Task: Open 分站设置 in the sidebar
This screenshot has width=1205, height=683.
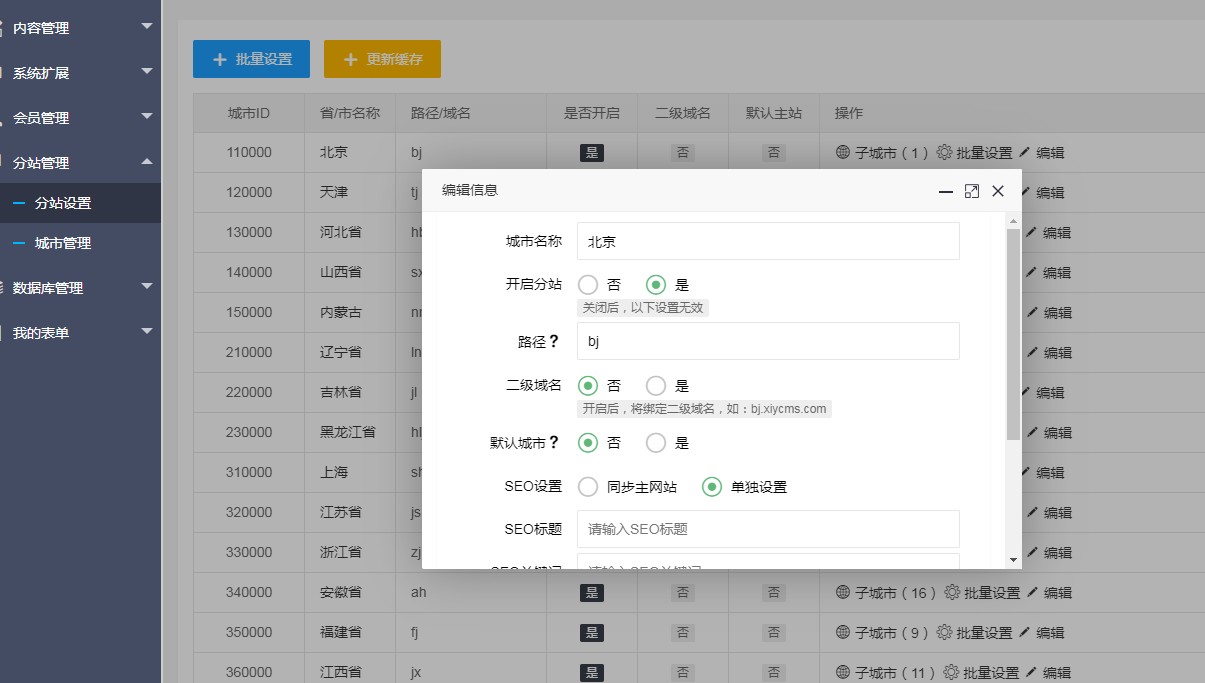Action: 63,203
